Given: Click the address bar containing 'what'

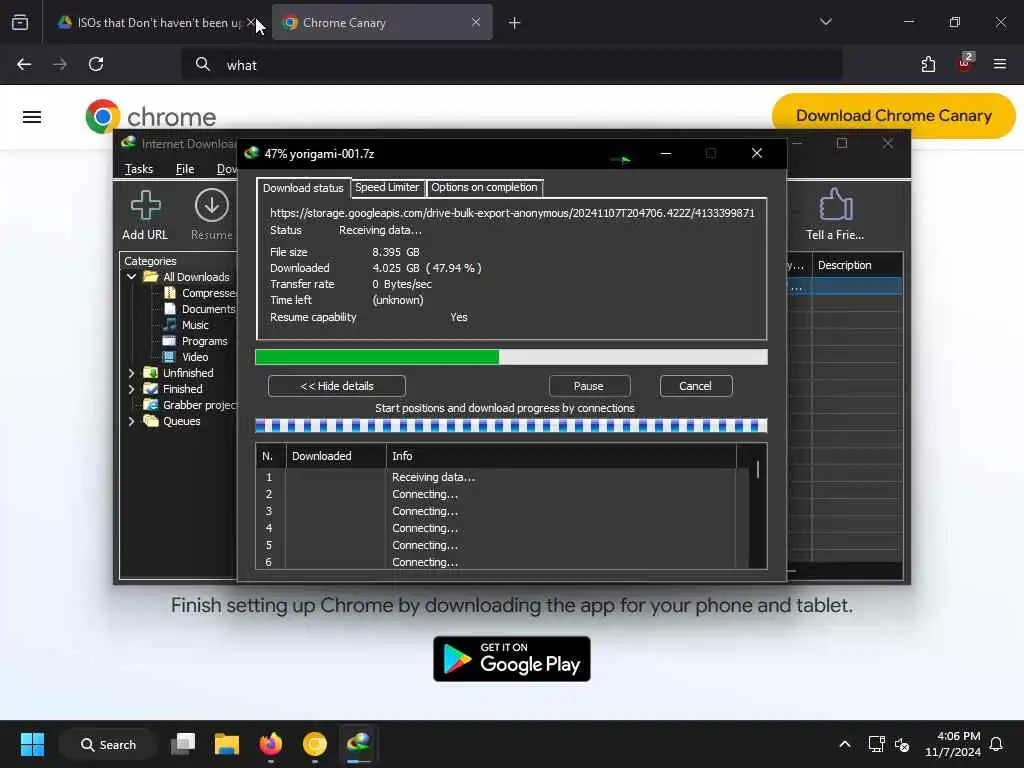Looking at the screenshot, I should click(x=511, y=65).
